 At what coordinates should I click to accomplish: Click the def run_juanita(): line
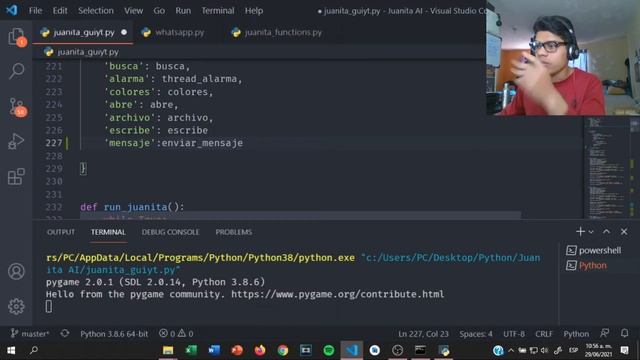pos(132,207)
